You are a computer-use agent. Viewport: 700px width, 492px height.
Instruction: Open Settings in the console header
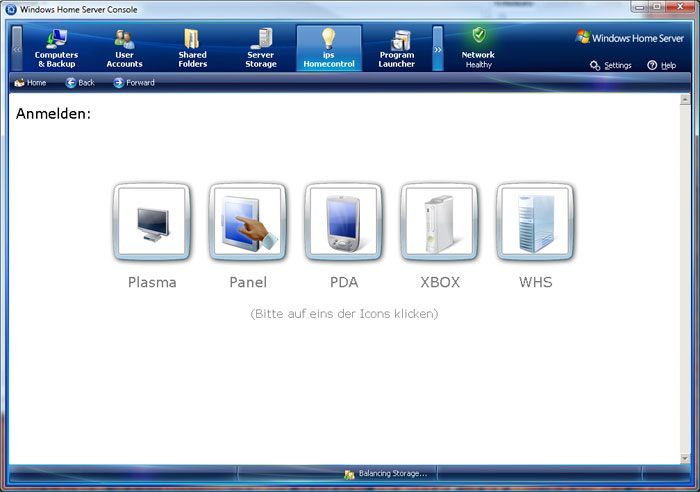(611, 66)
